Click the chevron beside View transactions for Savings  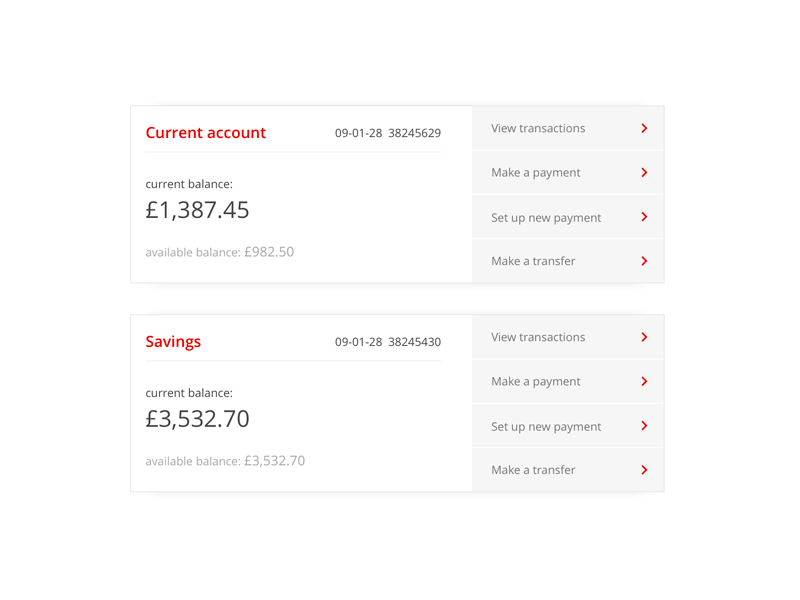(644, 337)
